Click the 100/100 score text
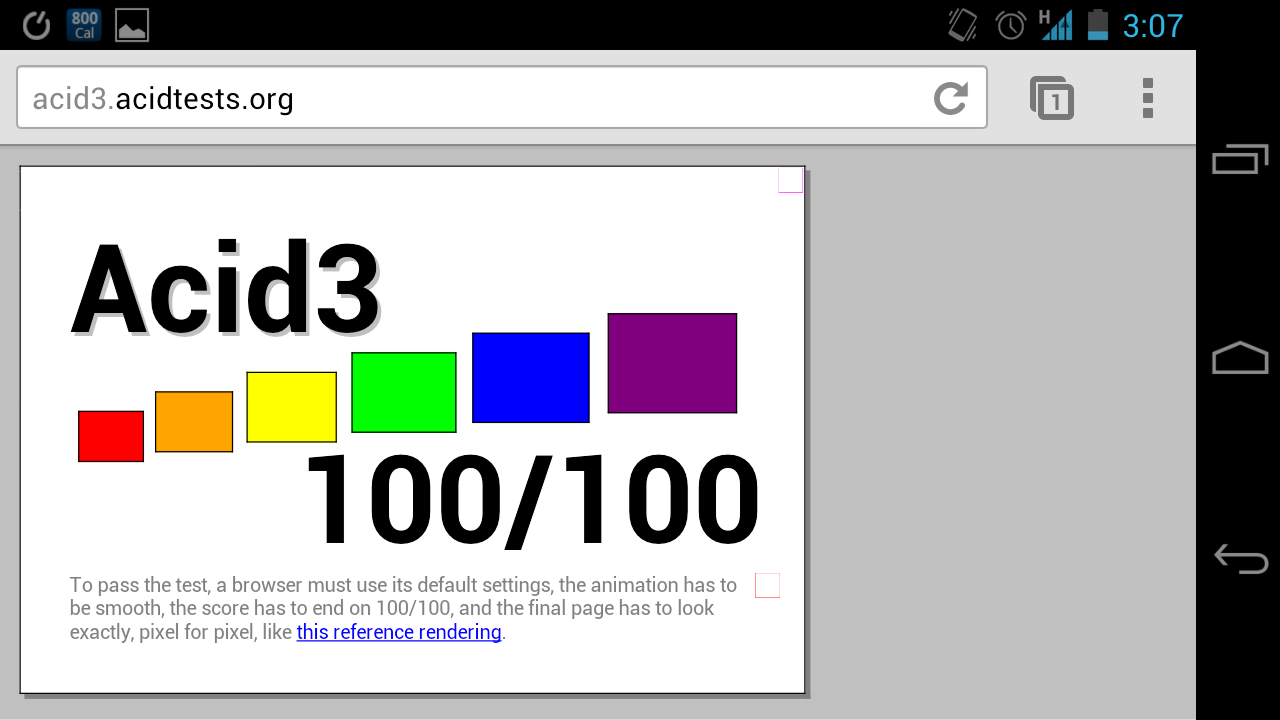1280x720 pixels. click(532, 499)
